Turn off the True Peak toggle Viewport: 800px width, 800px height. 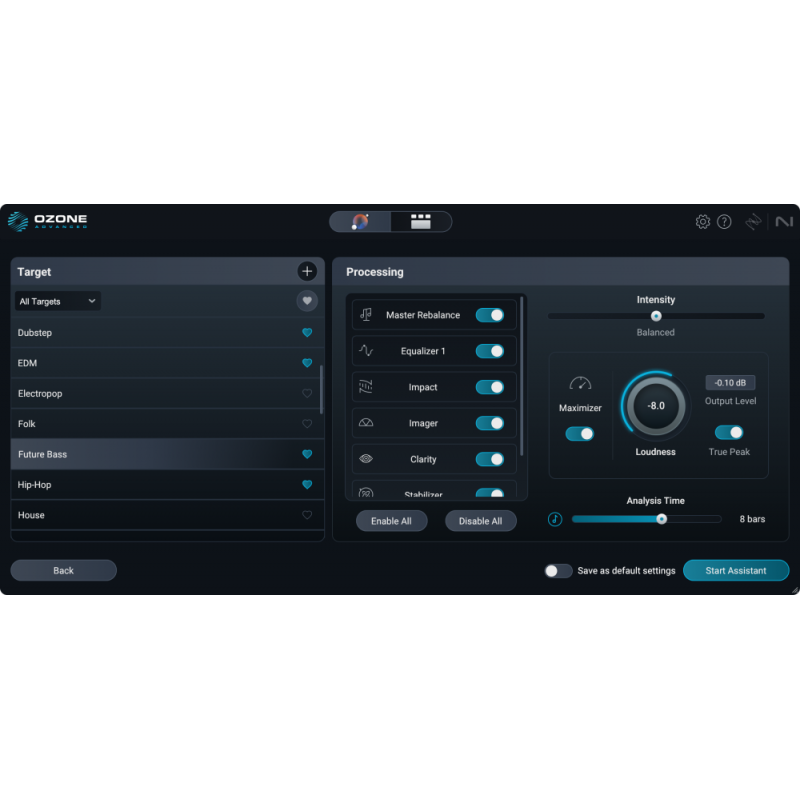coord(728,431)
